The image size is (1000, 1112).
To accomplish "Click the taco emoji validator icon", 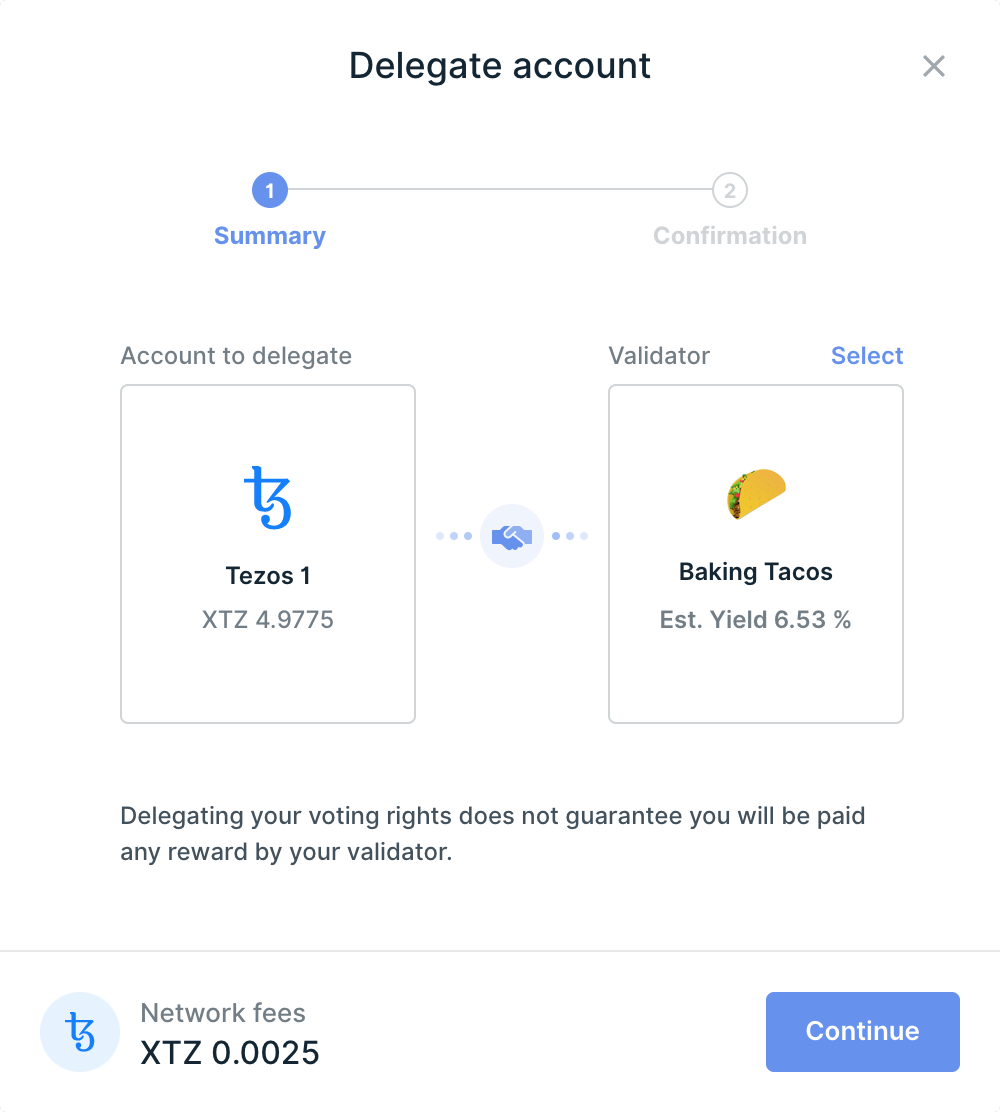I will 755,494.
